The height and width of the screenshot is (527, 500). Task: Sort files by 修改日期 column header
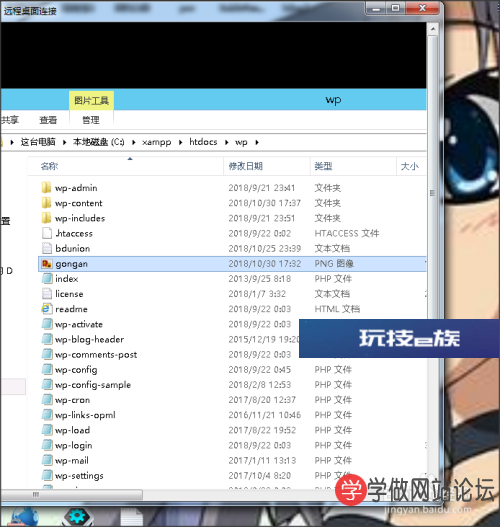tap(245, 166)
